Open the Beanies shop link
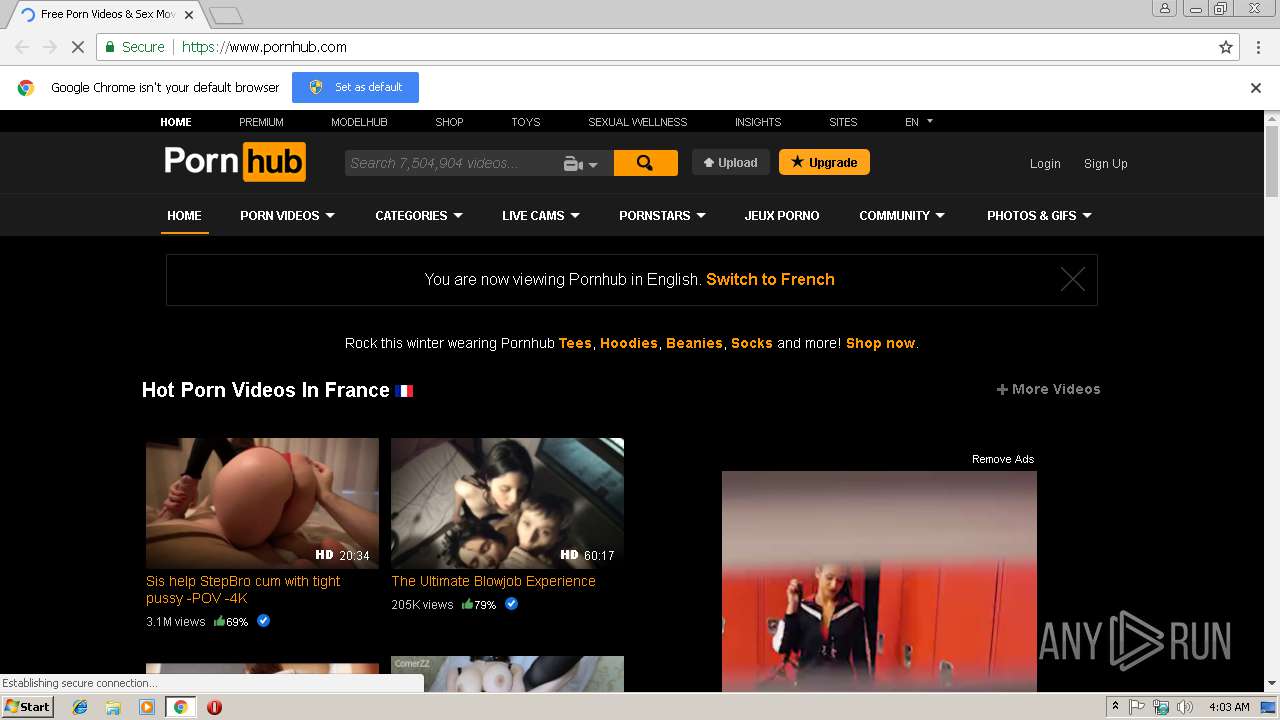The image size is (1280, 720). click(694, 343)
